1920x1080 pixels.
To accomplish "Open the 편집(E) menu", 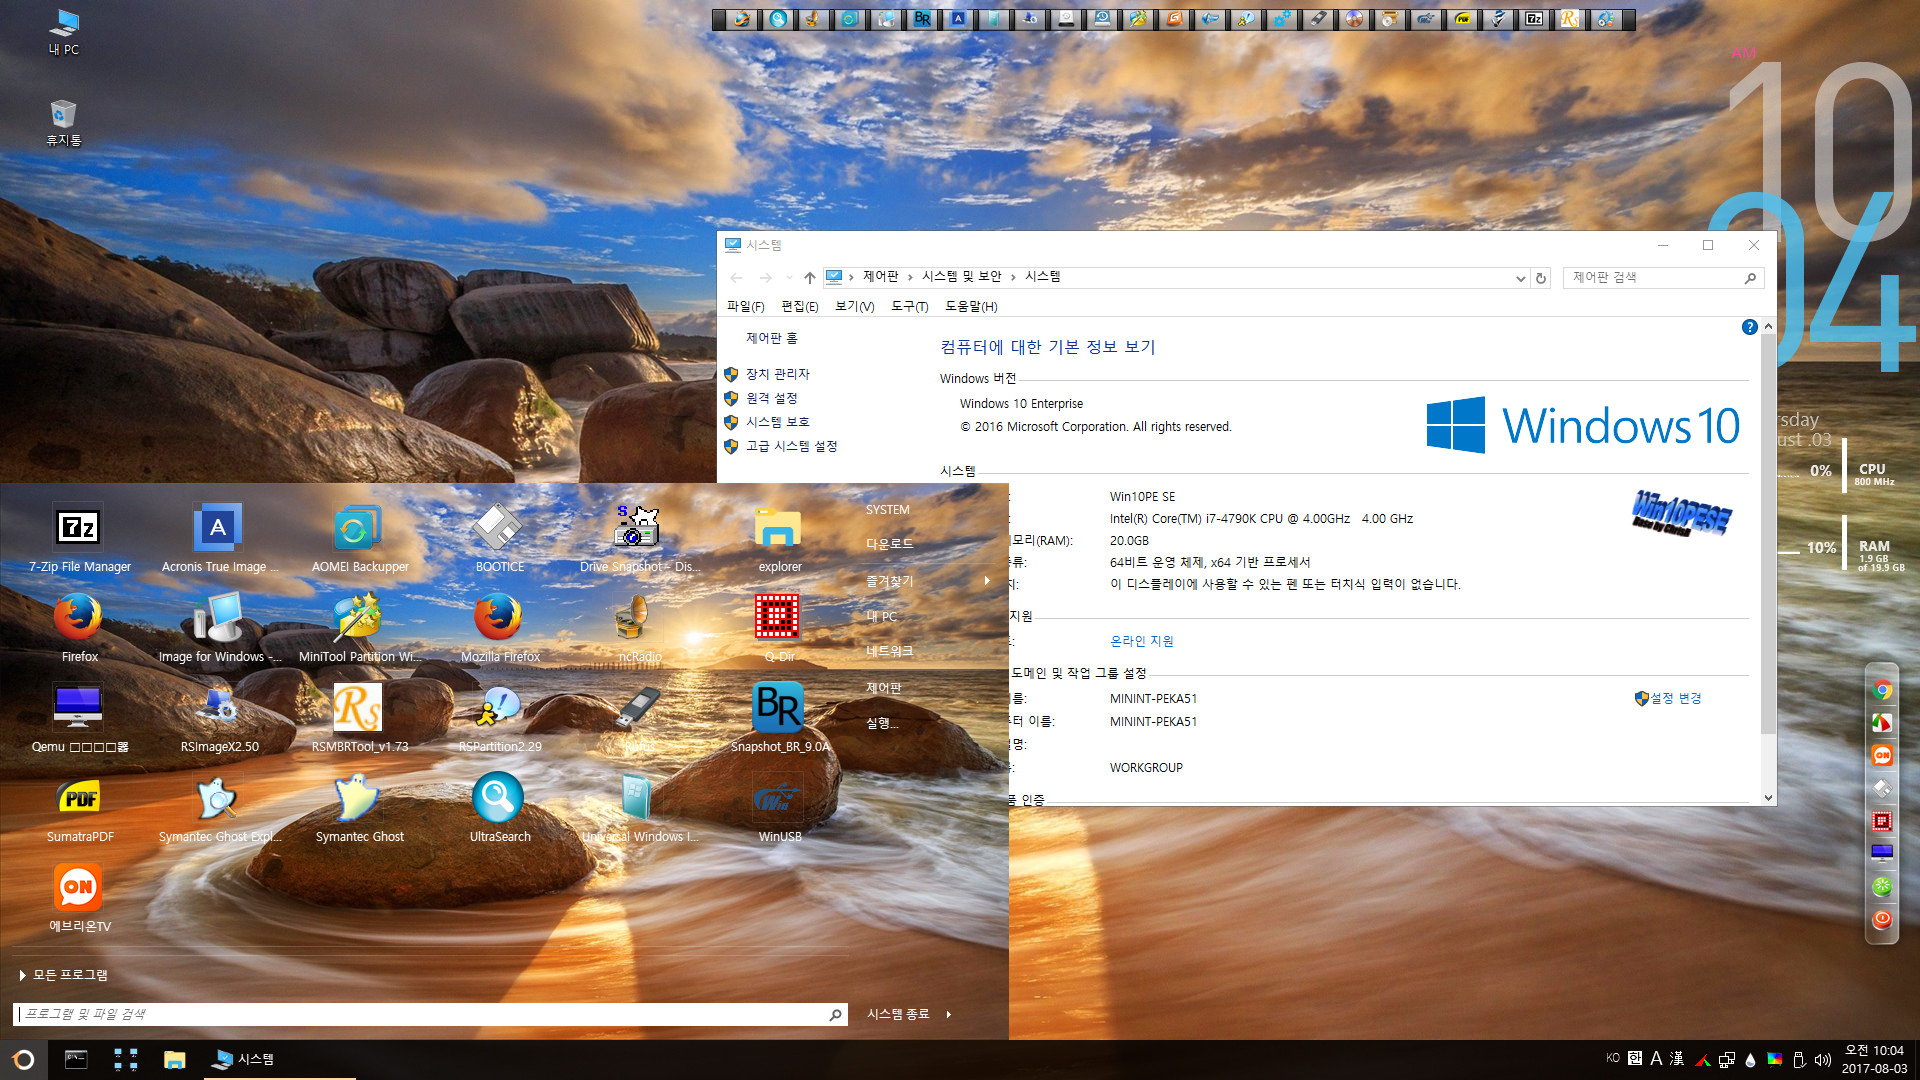I will [x=799, y=306].
